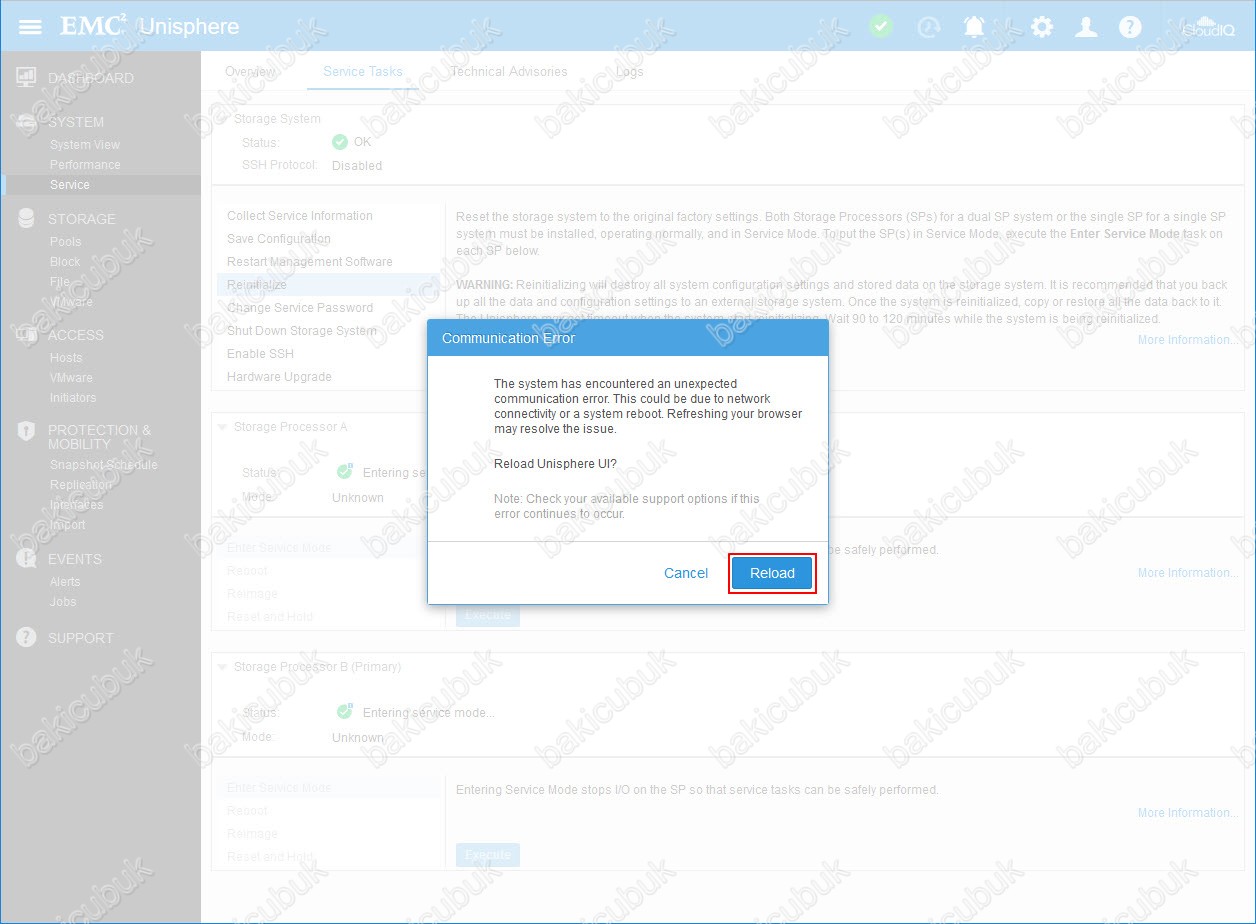Click Storage Processor B status icon
This screenshot has height=924, width=1256.
(345, 712)
